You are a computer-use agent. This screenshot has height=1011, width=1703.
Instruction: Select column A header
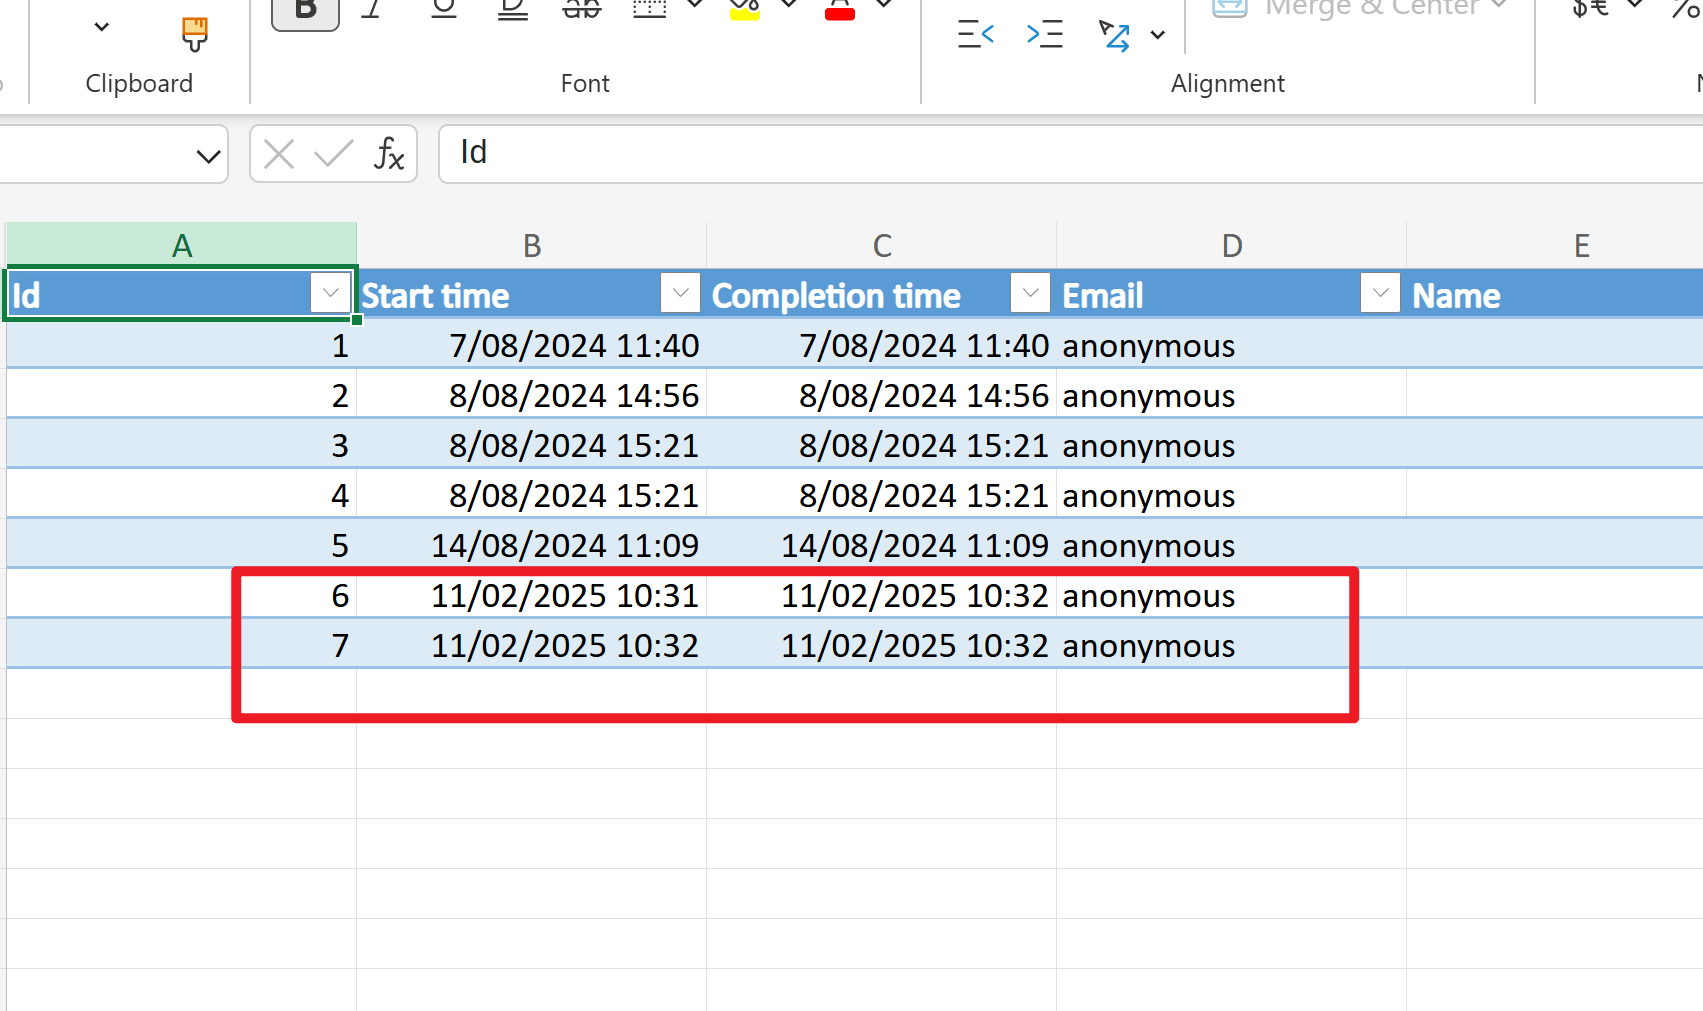[182, 245]
